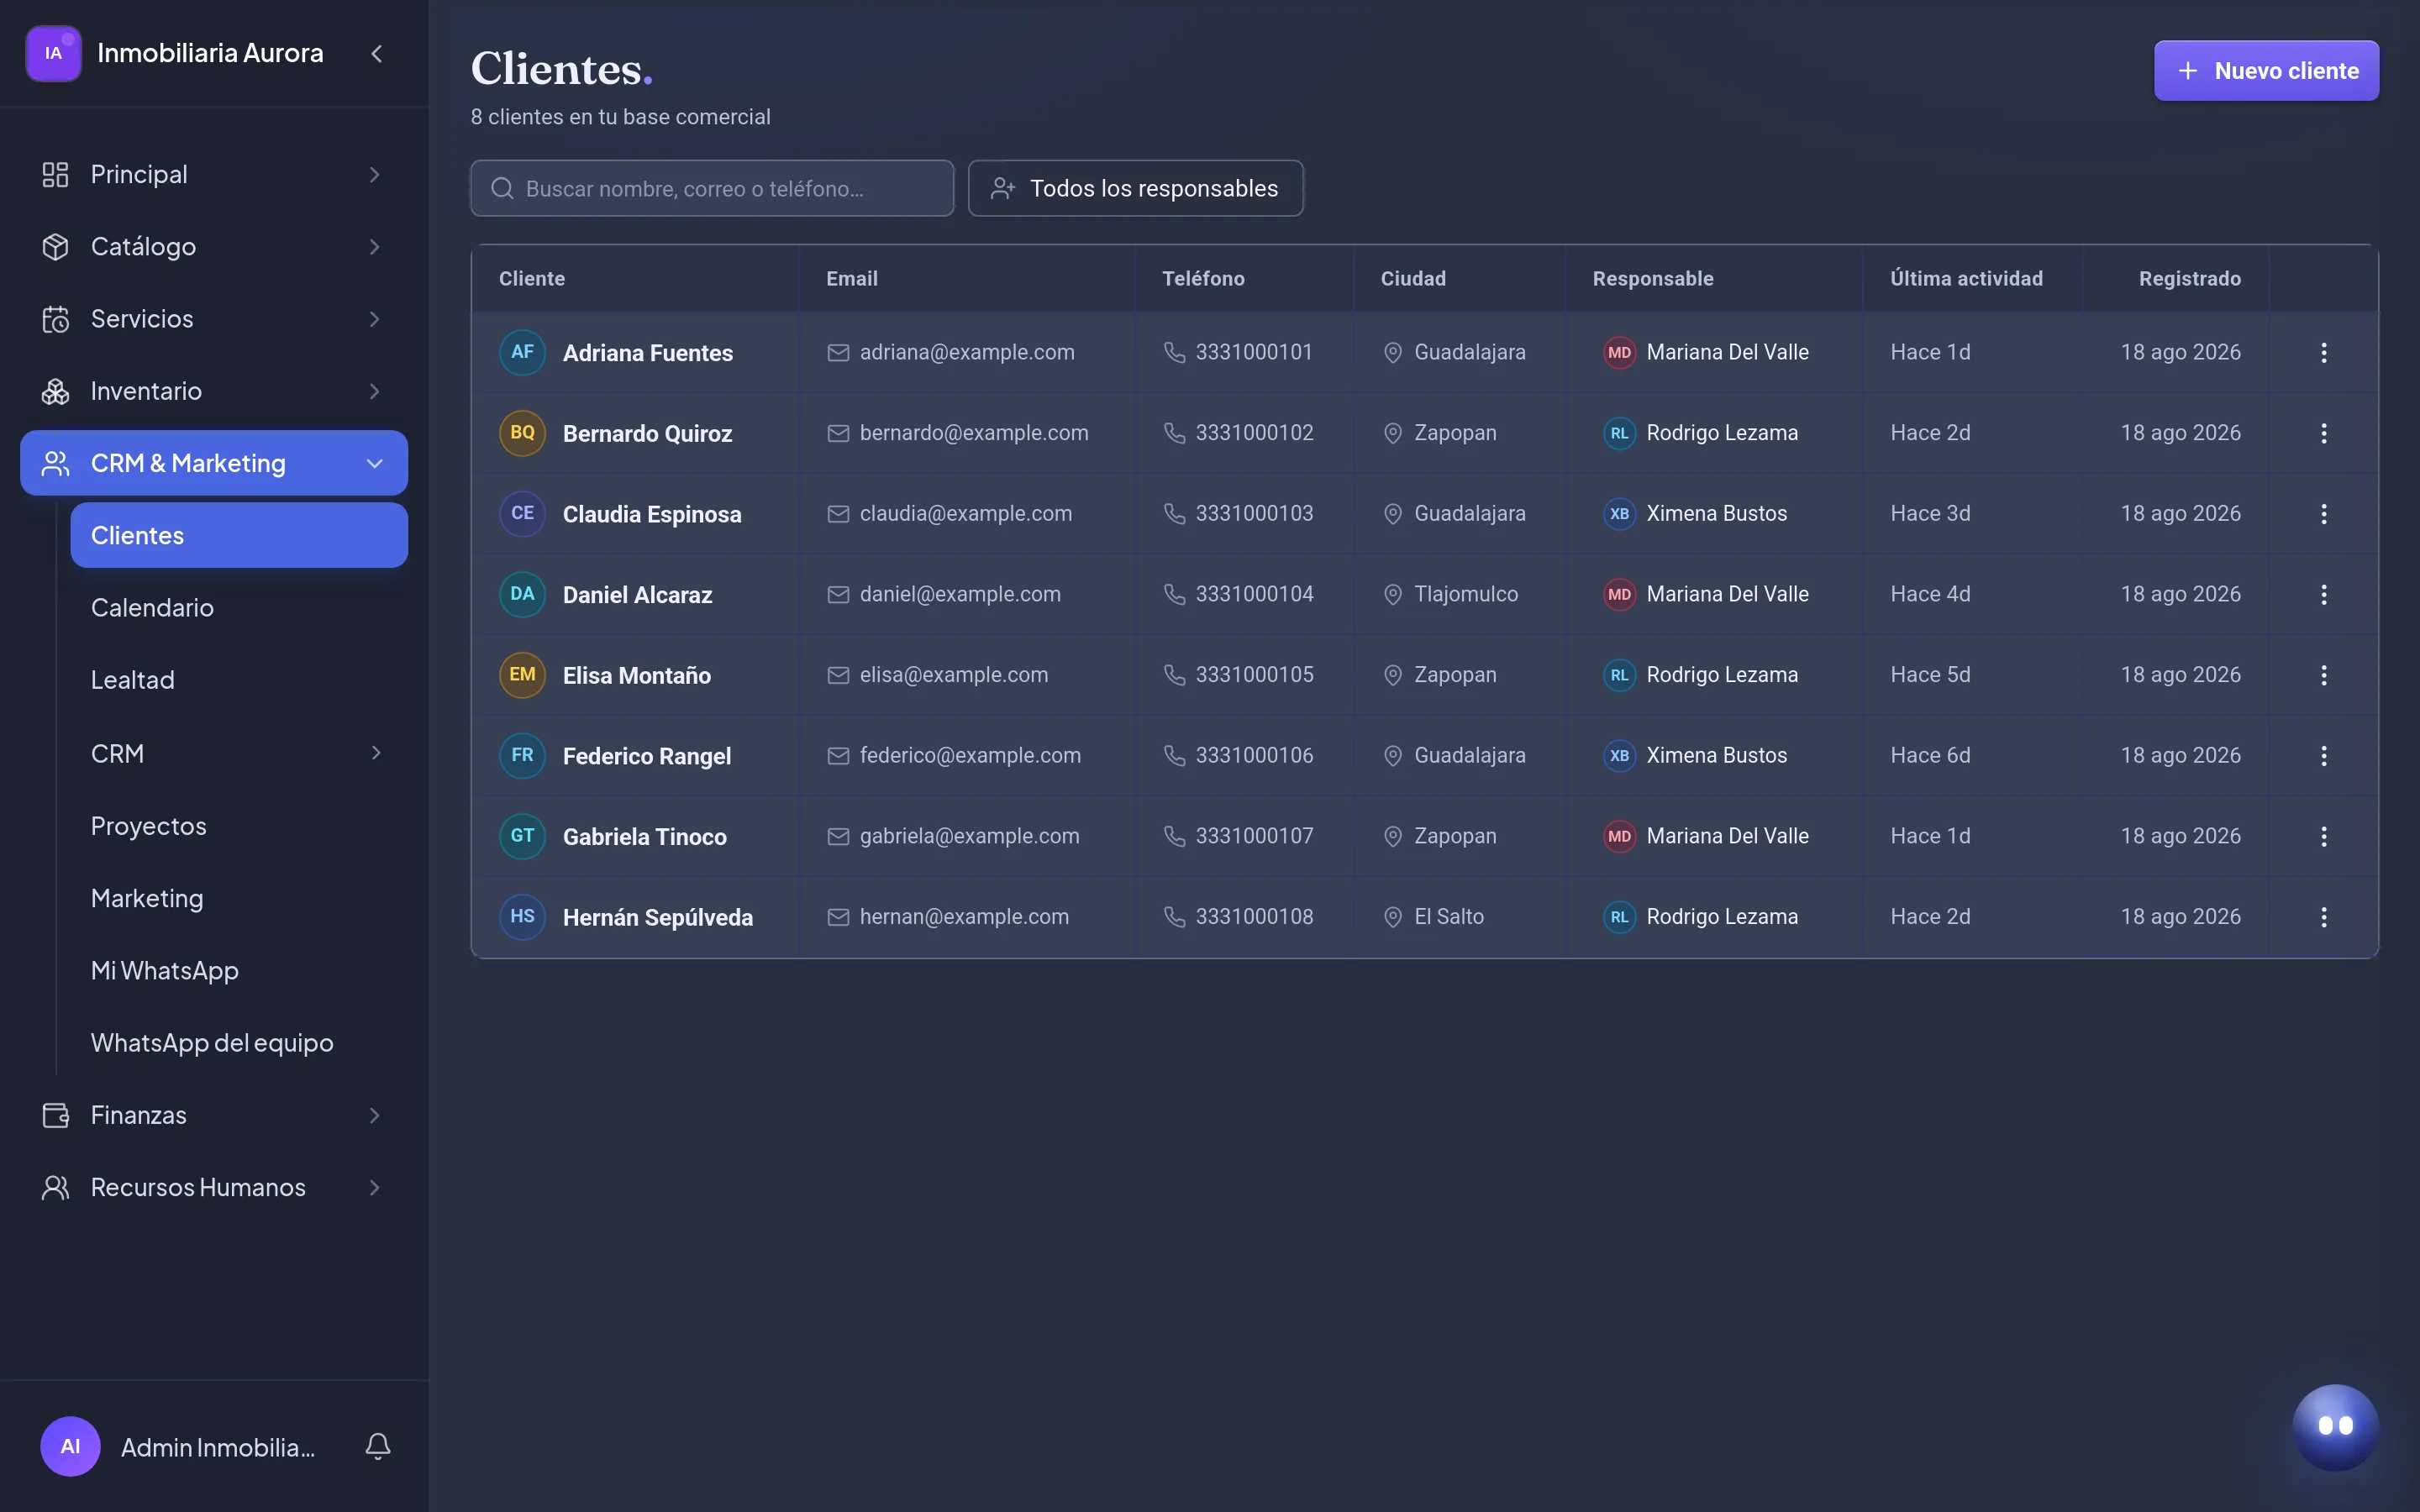Image resolution: width=2420 pixels, height=1512 pixels.
Task: Open row actions menu for Claudia Espinosa
Action: (2324, 514)
